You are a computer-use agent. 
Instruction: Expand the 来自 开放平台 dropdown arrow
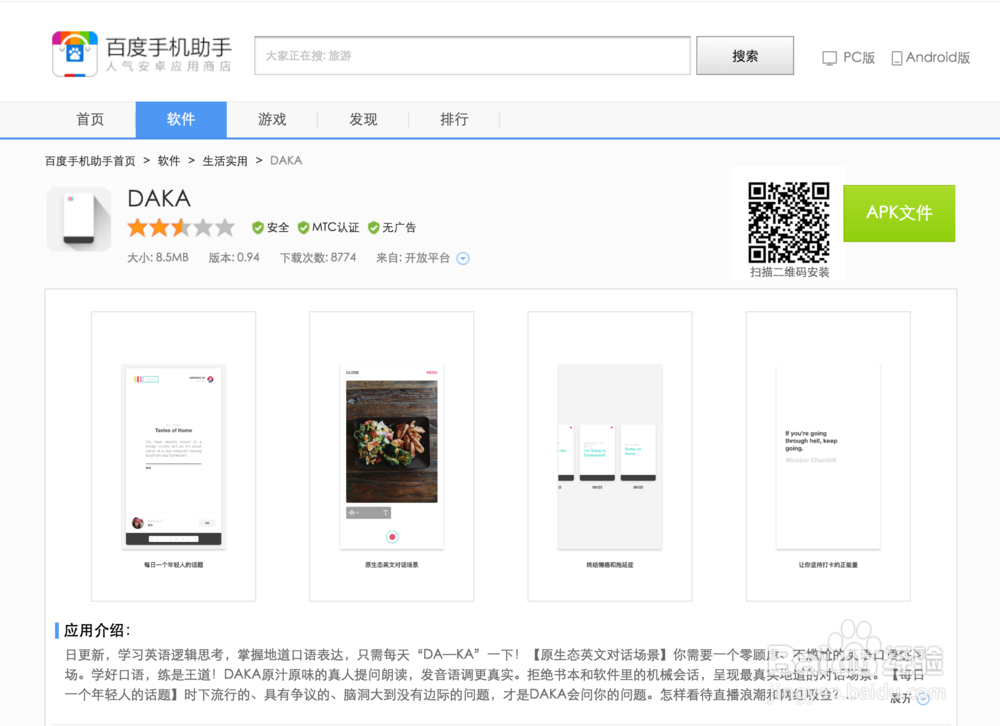coord(463,258)
